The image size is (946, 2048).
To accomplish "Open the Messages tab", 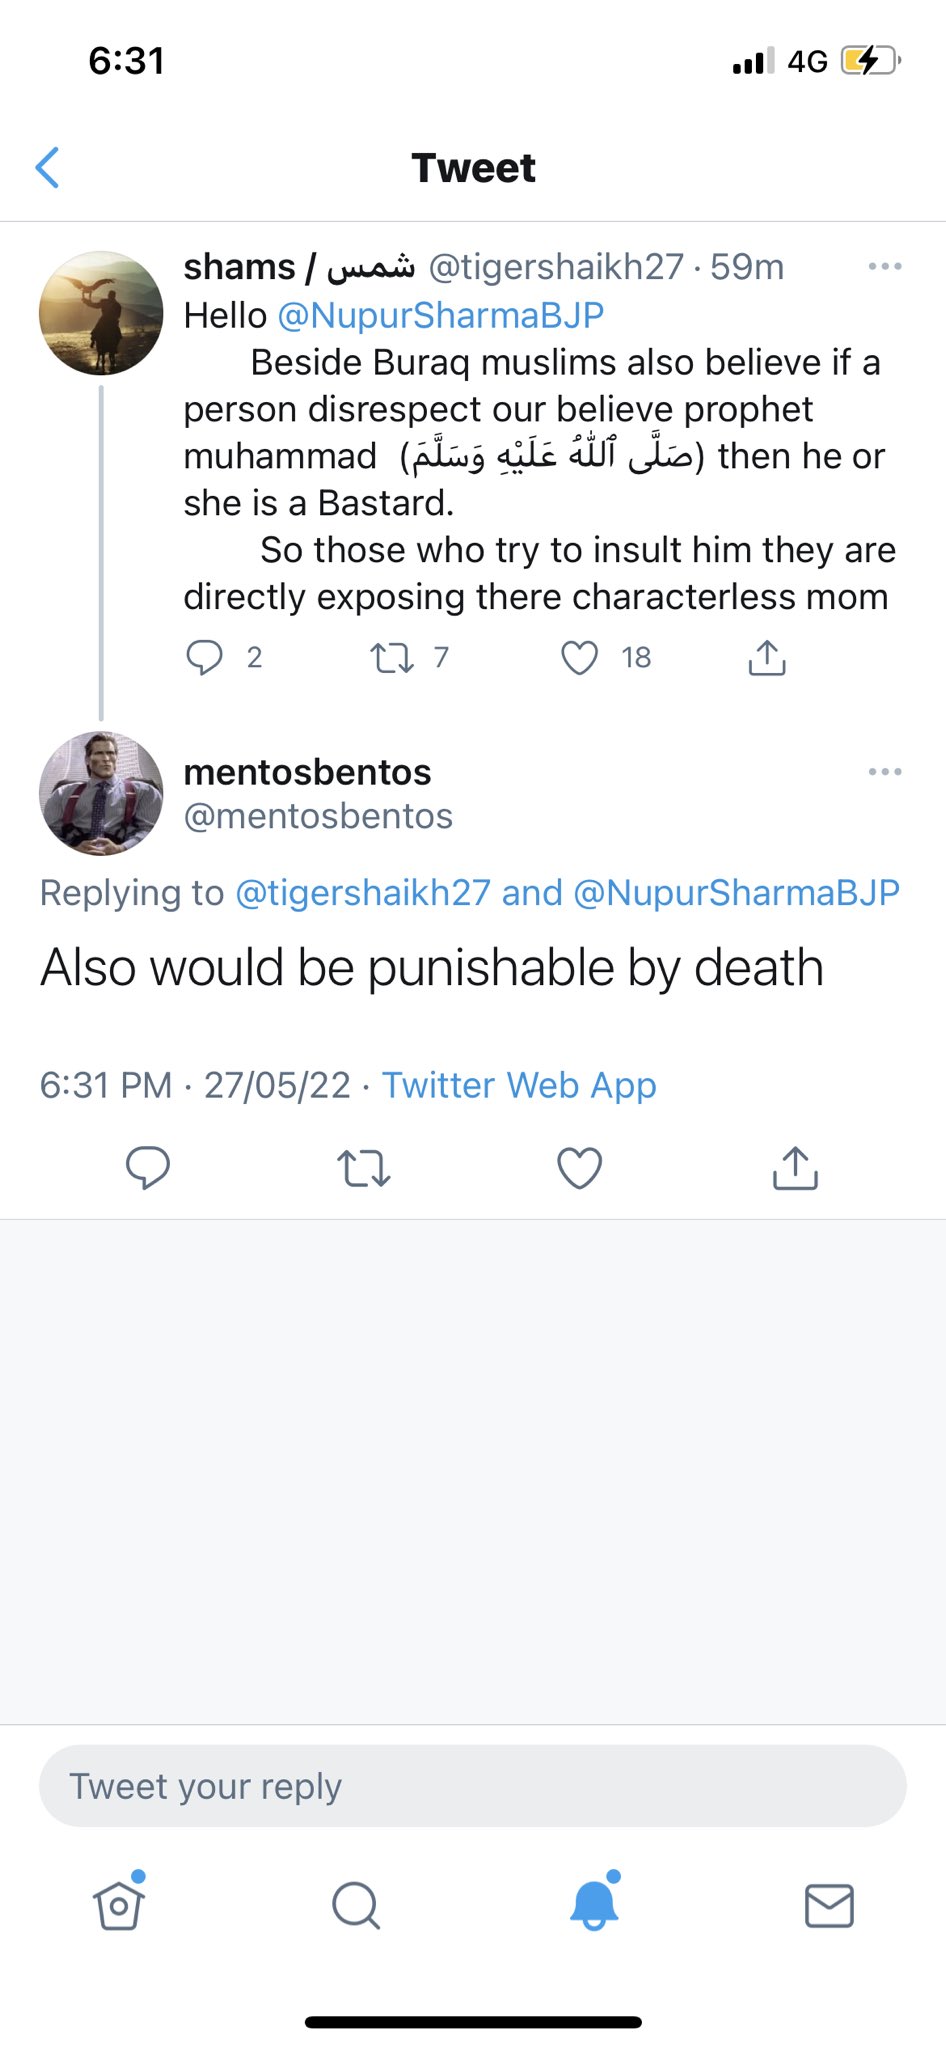I will point(829,1905).
